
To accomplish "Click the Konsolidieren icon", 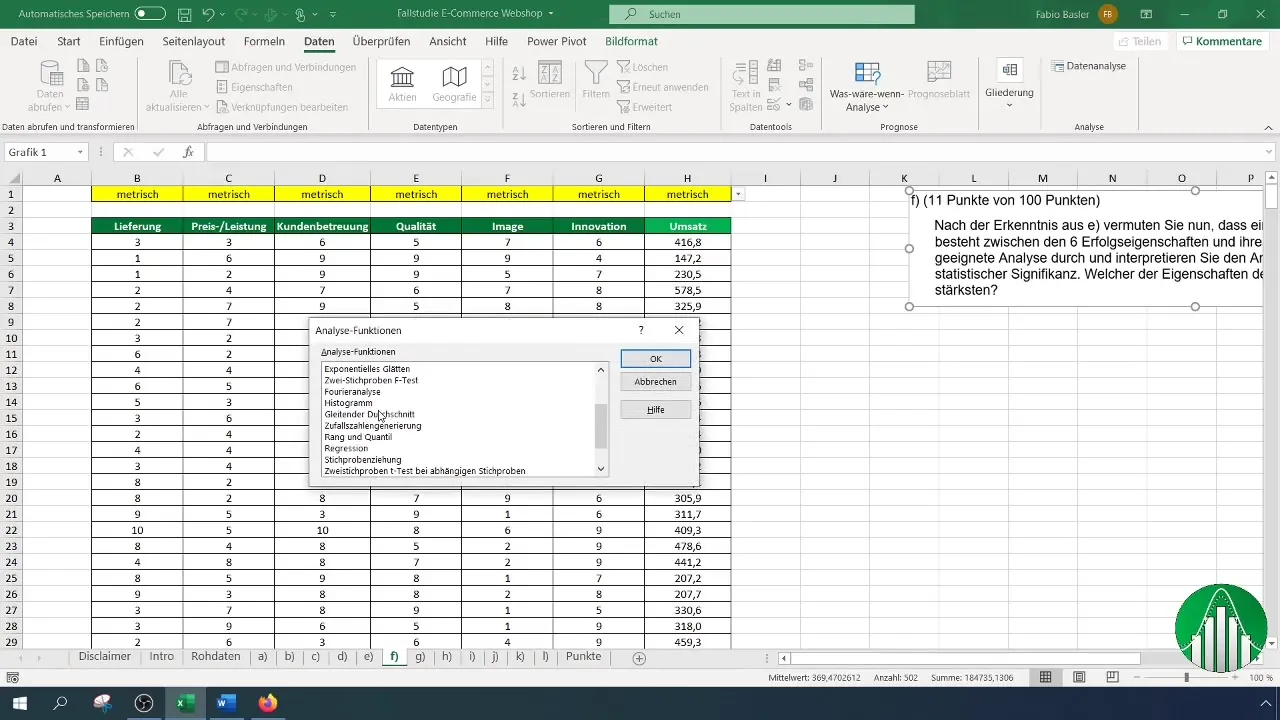I will point(804,66).
